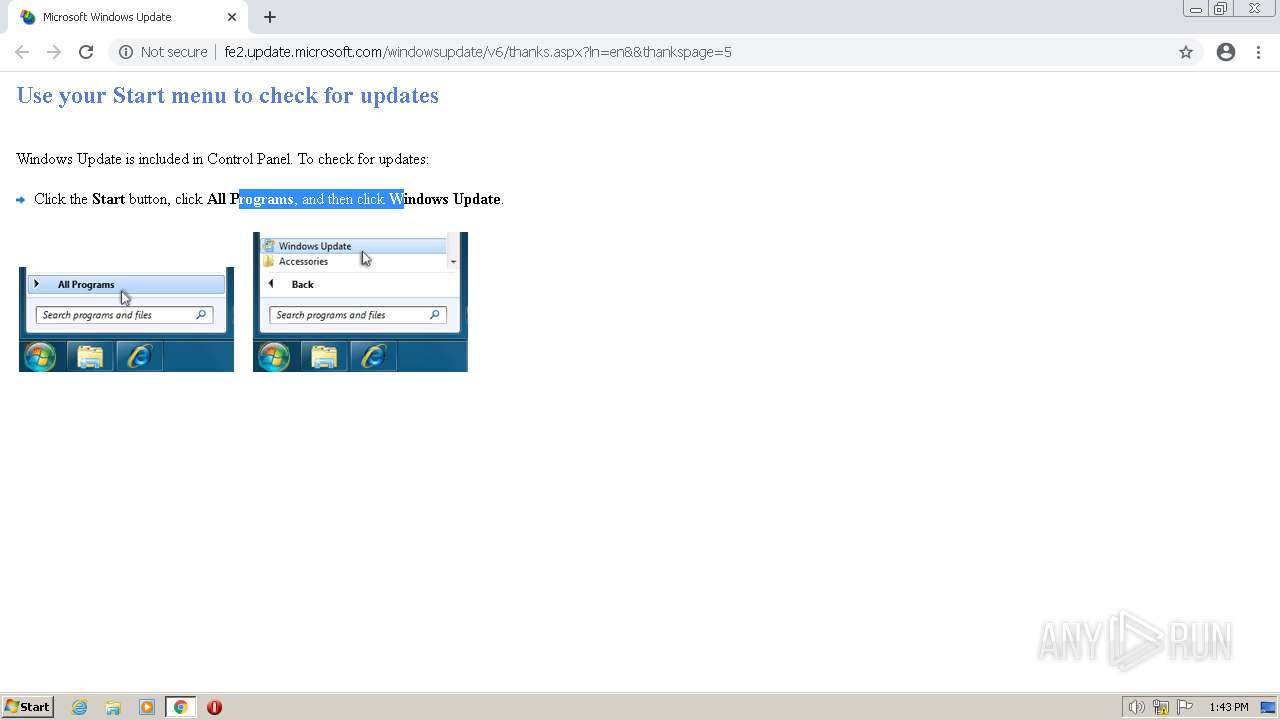Open the Windows Start button

click(x=27, y=707)
